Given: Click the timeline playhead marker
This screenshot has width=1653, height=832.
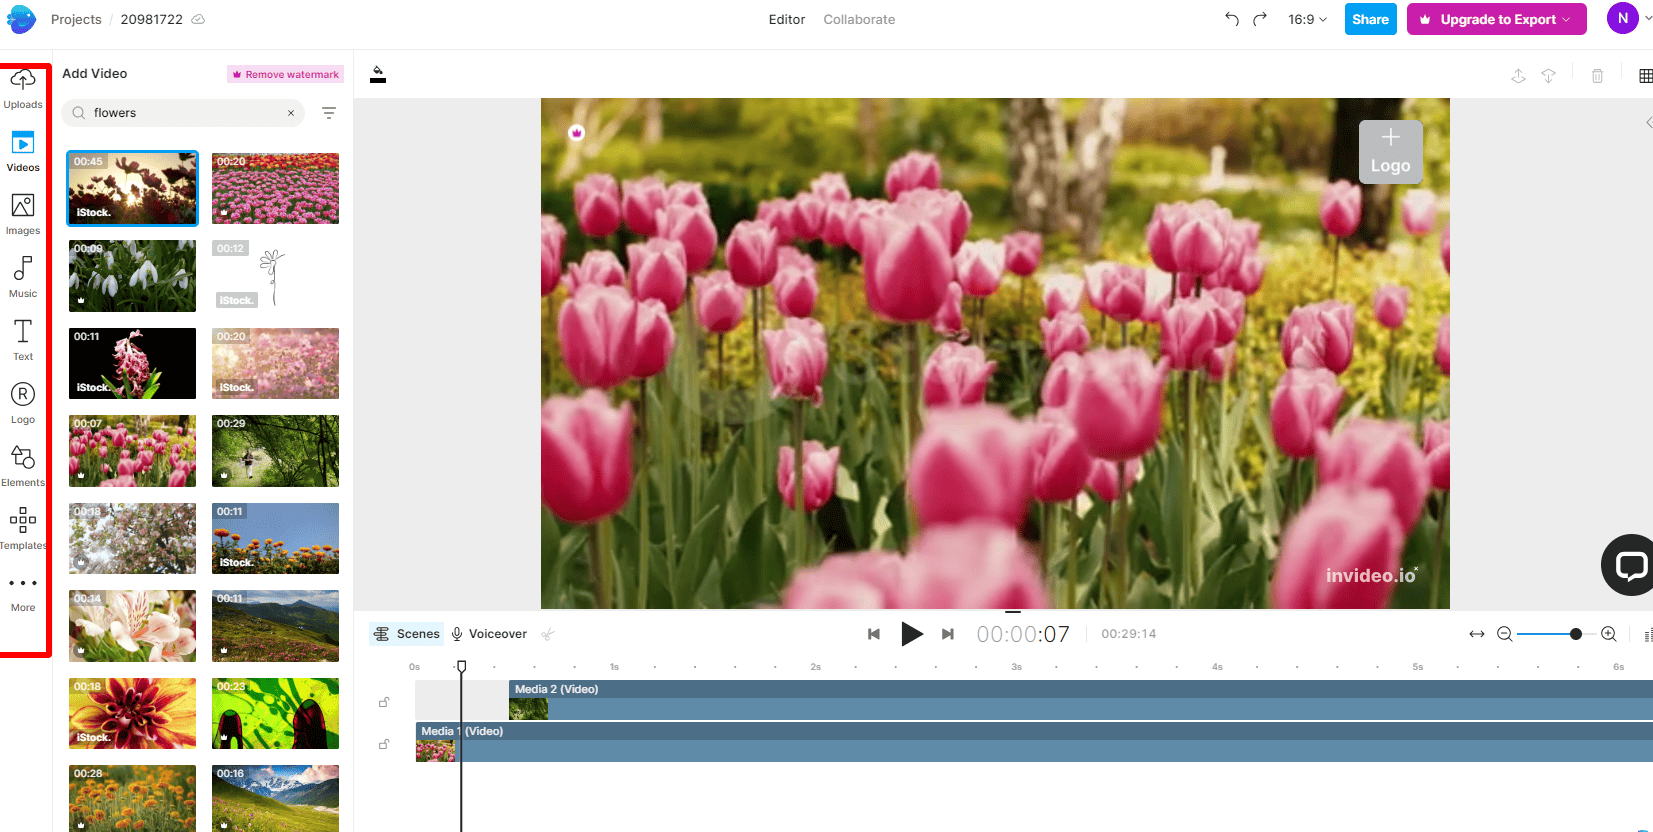Looking at the screenshot, I should click(461, 666).
